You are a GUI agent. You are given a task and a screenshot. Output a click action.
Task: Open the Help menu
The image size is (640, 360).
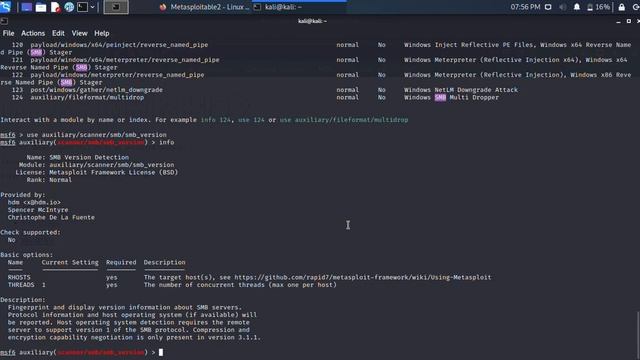coord(102,33)
